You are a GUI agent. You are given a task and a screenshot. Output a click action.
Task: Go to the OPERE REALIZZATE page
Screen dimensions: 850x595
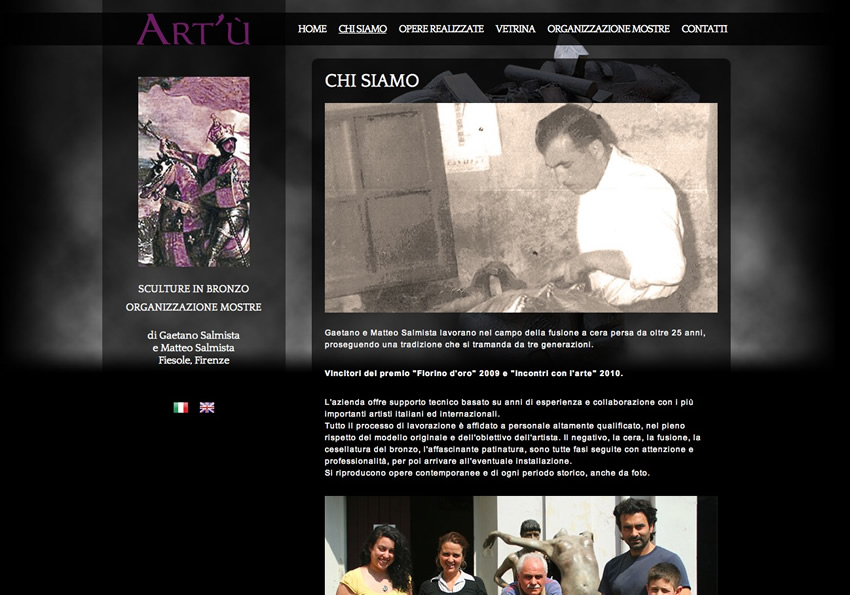[x=441, y=29]
